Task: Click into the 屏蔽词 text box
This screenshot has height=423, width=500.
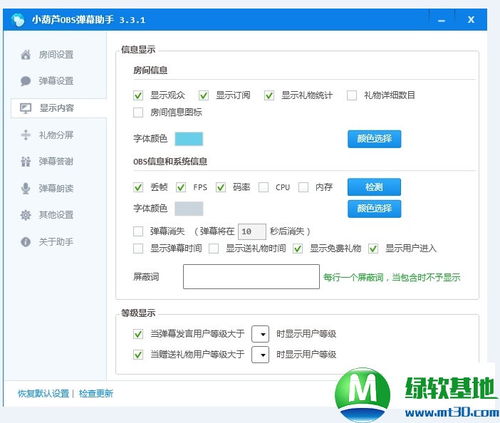Action: pos(251,277)
